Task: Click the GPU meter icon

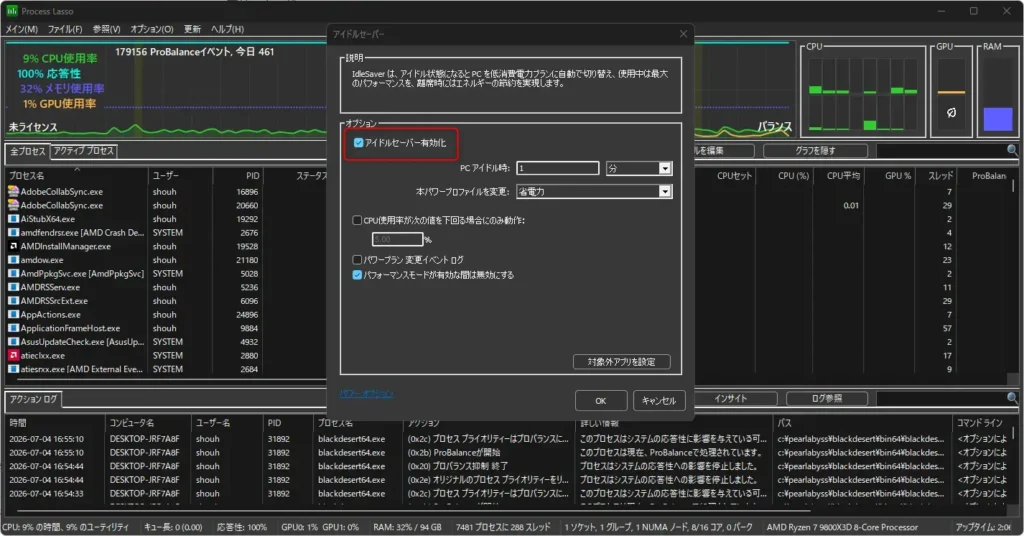Action: tap(952, 112)
